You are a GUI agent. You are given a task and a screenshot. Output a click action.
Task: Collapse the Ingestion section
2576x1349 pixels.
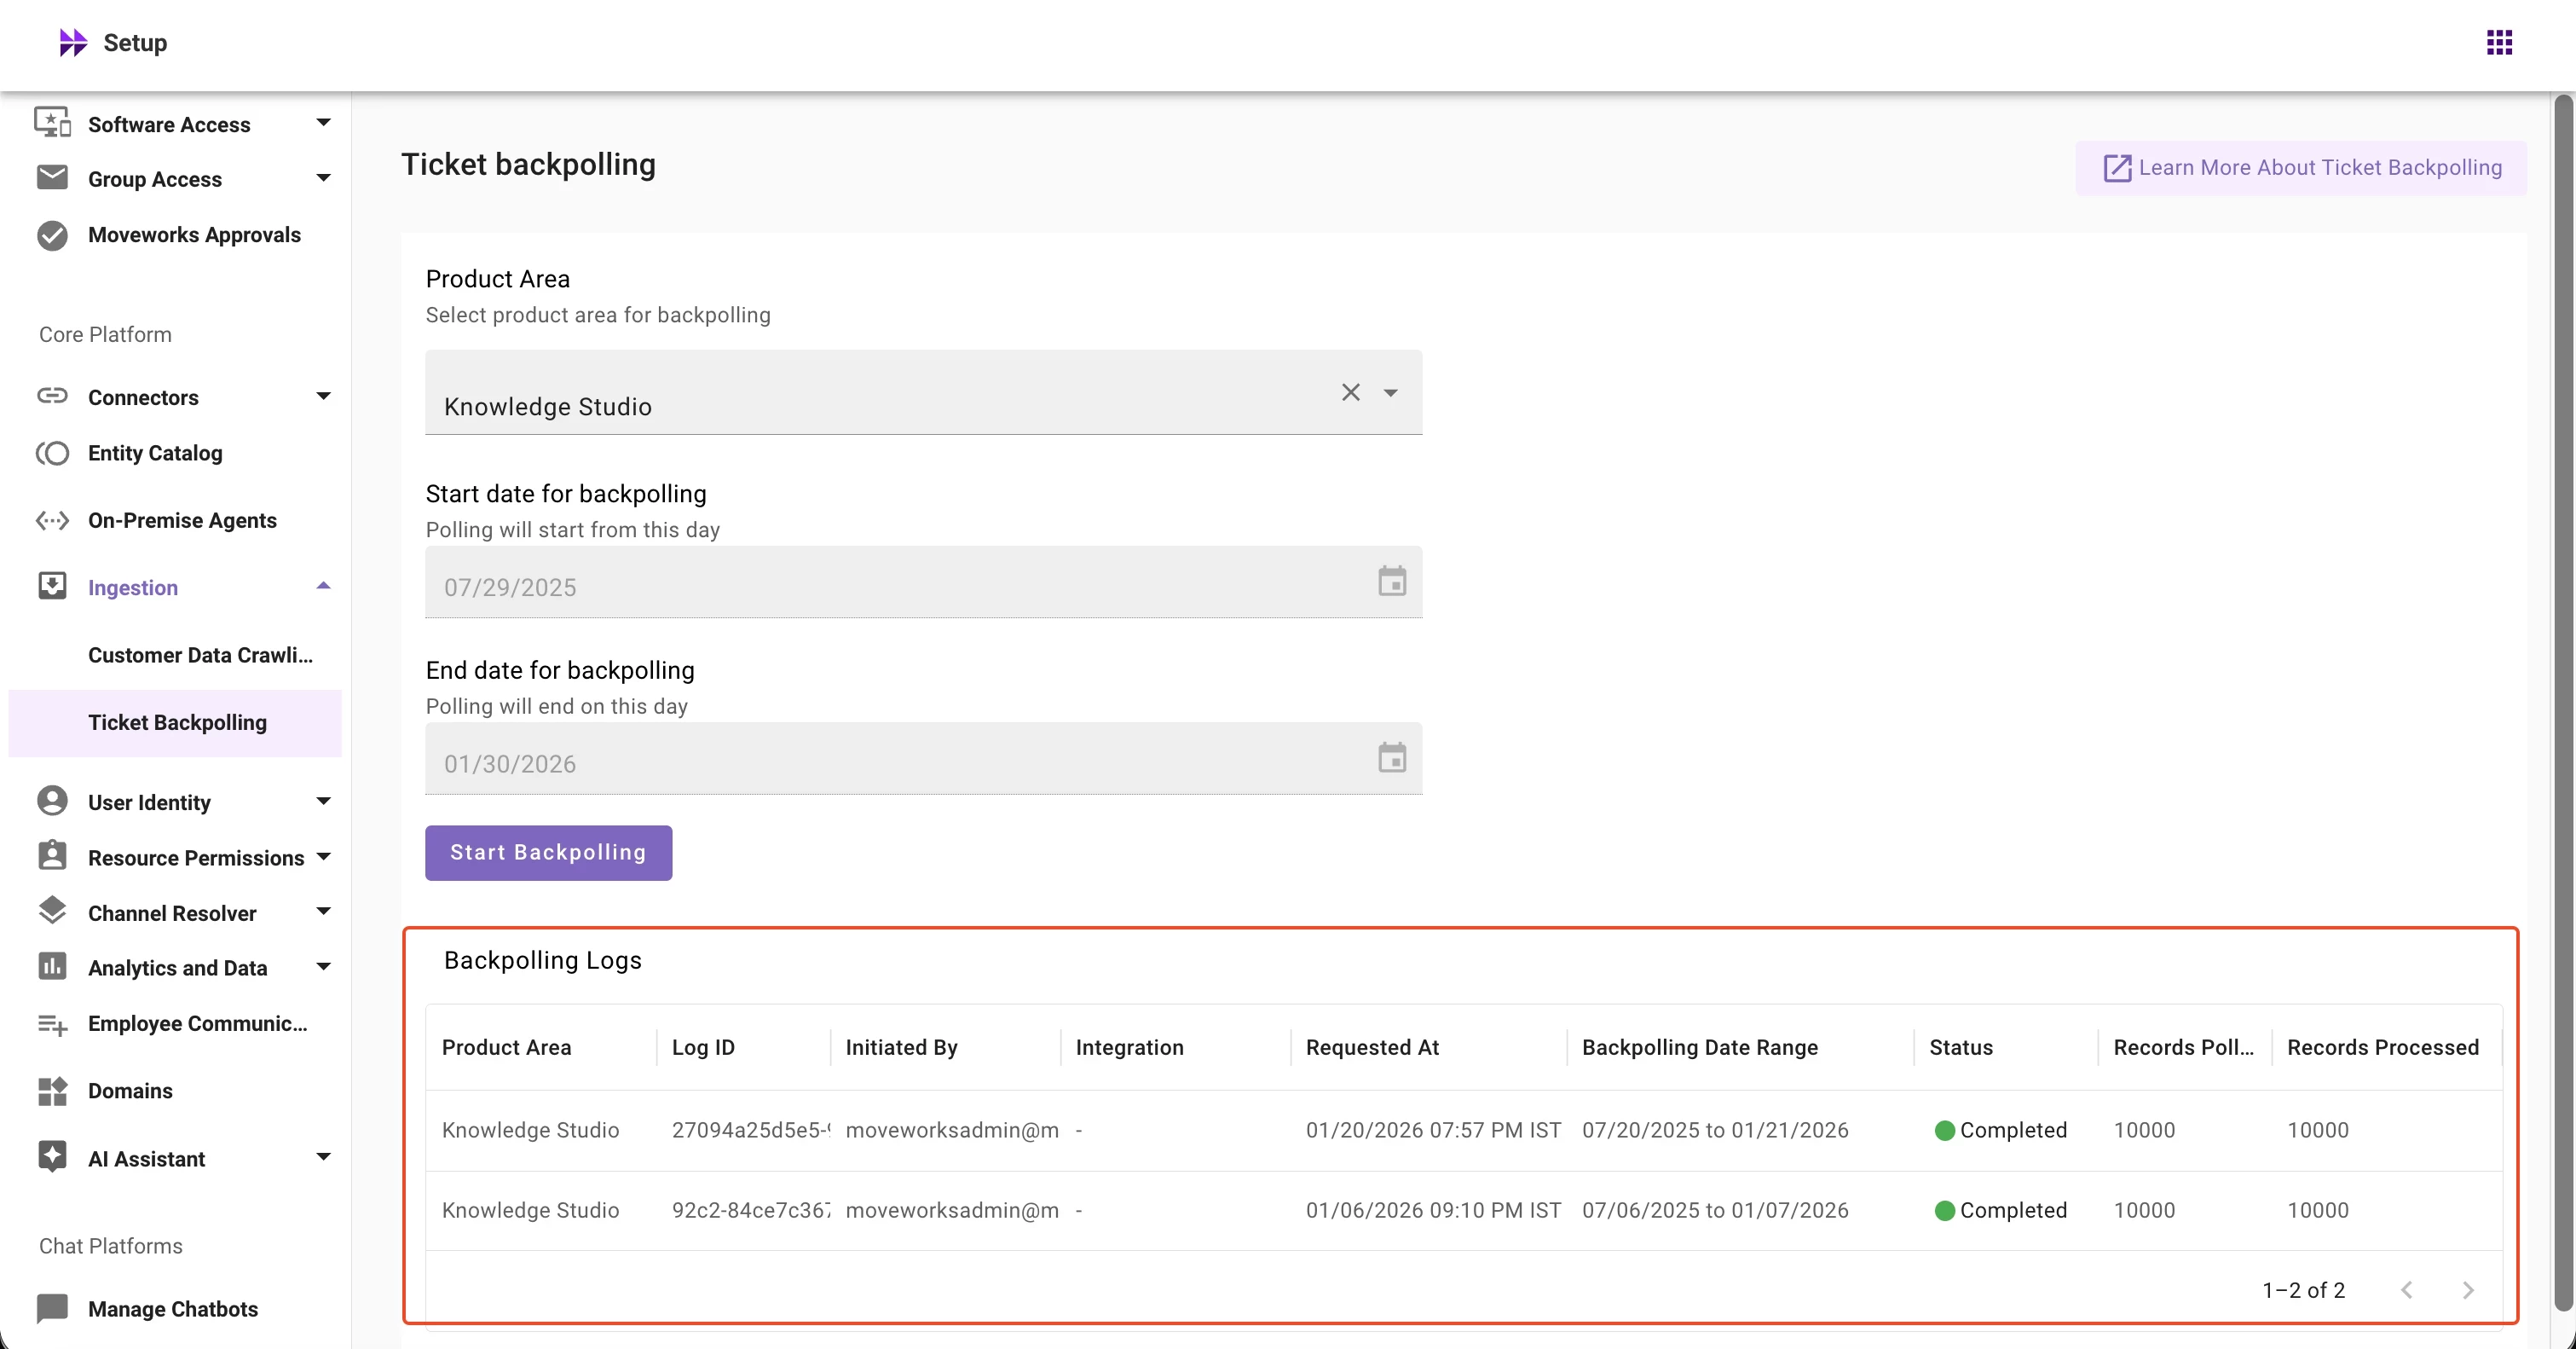tap(322, 587)
